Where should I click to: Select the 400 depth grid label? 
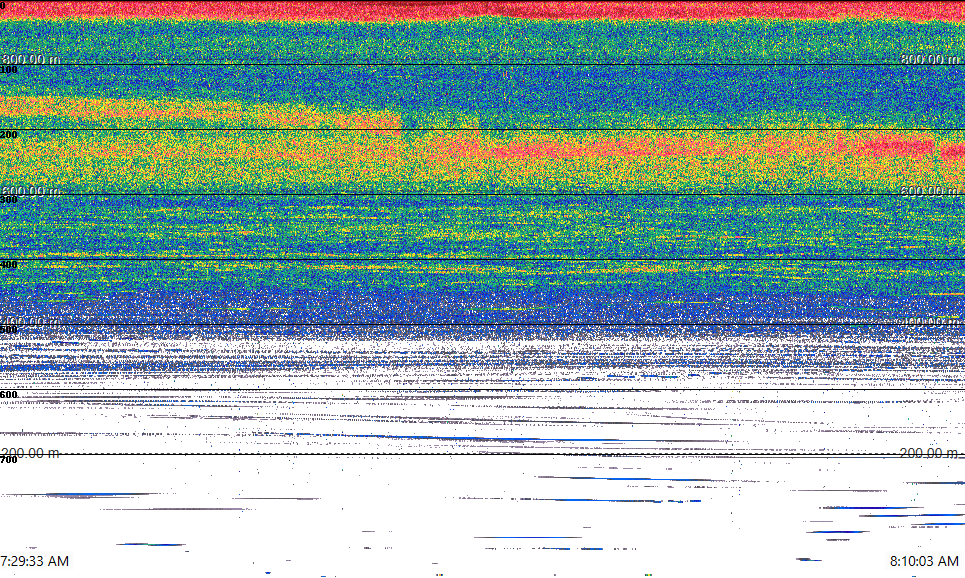pyautogui.click(x=9, y=265)
